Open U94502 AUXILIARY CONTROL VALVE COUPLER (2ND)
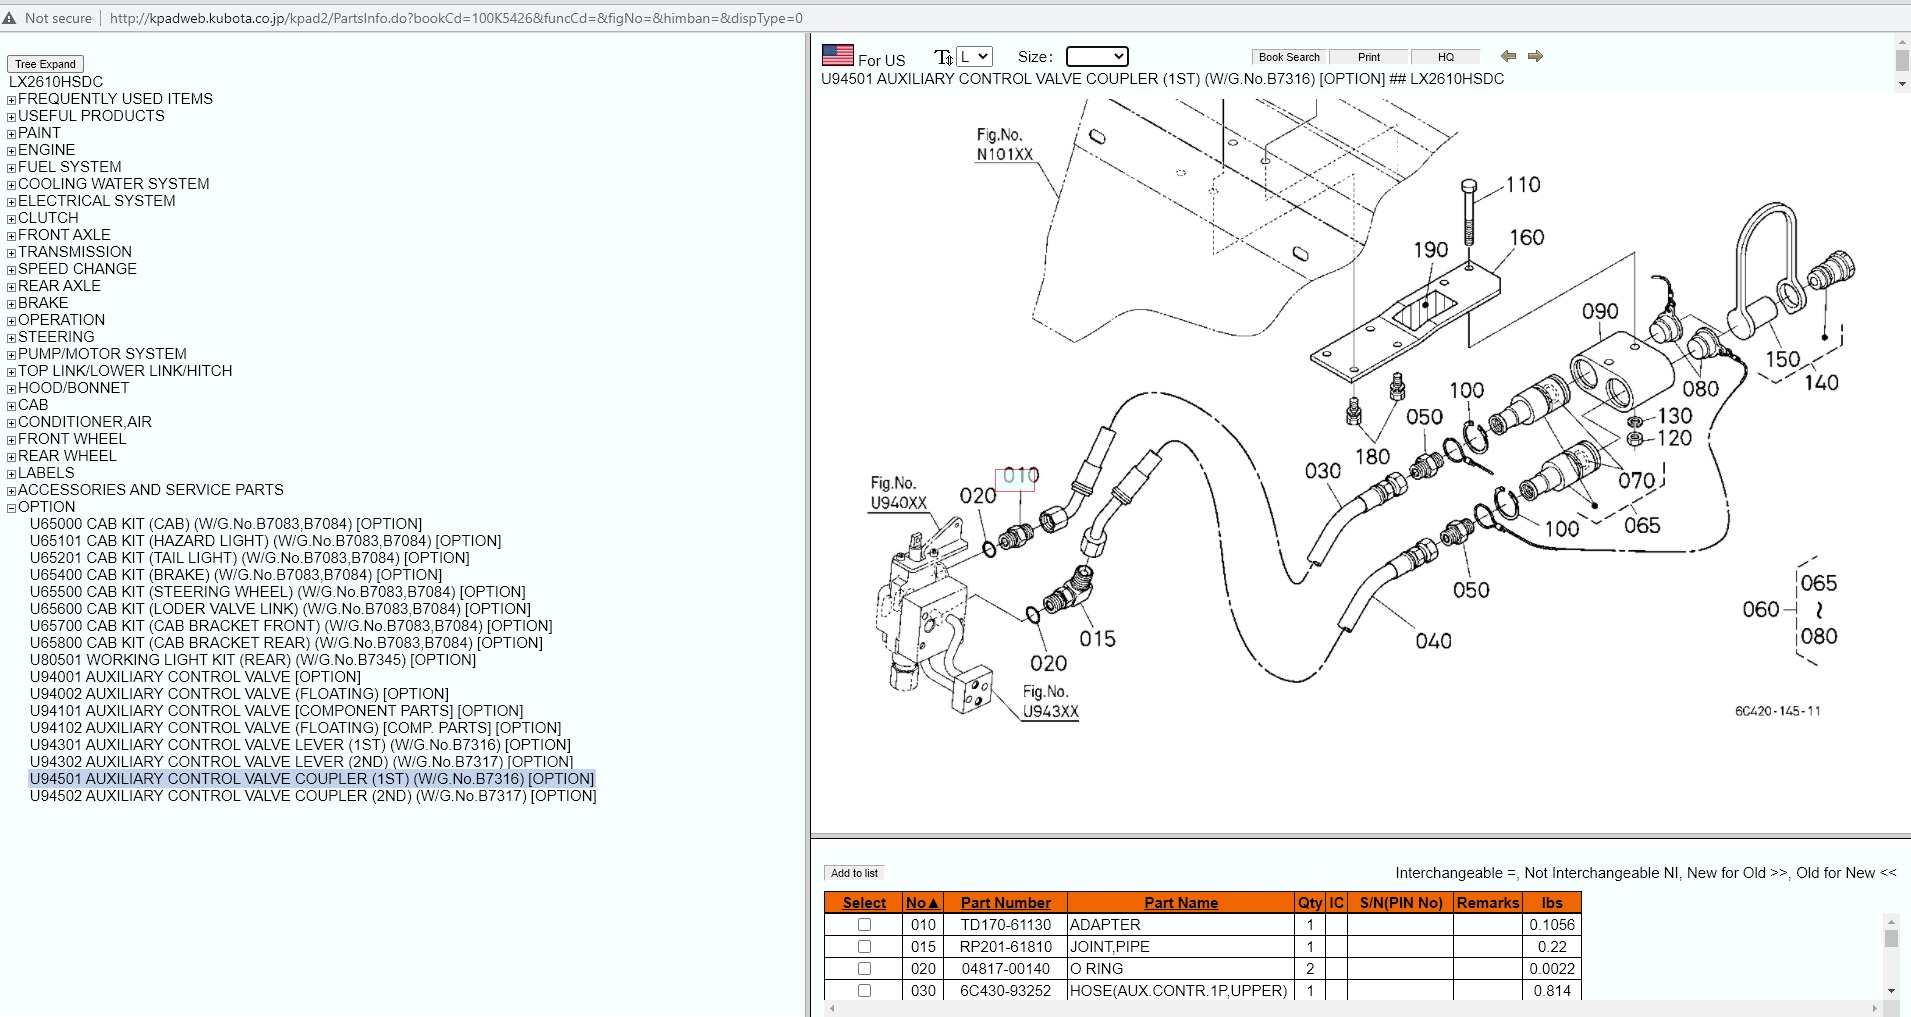The image size is (1911, 1017). [x=313, y=796]
